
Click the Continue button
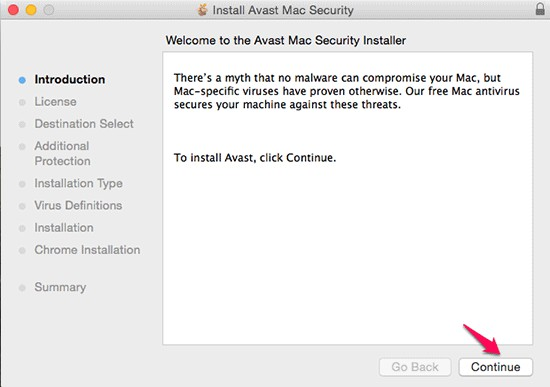pos(495,367)
